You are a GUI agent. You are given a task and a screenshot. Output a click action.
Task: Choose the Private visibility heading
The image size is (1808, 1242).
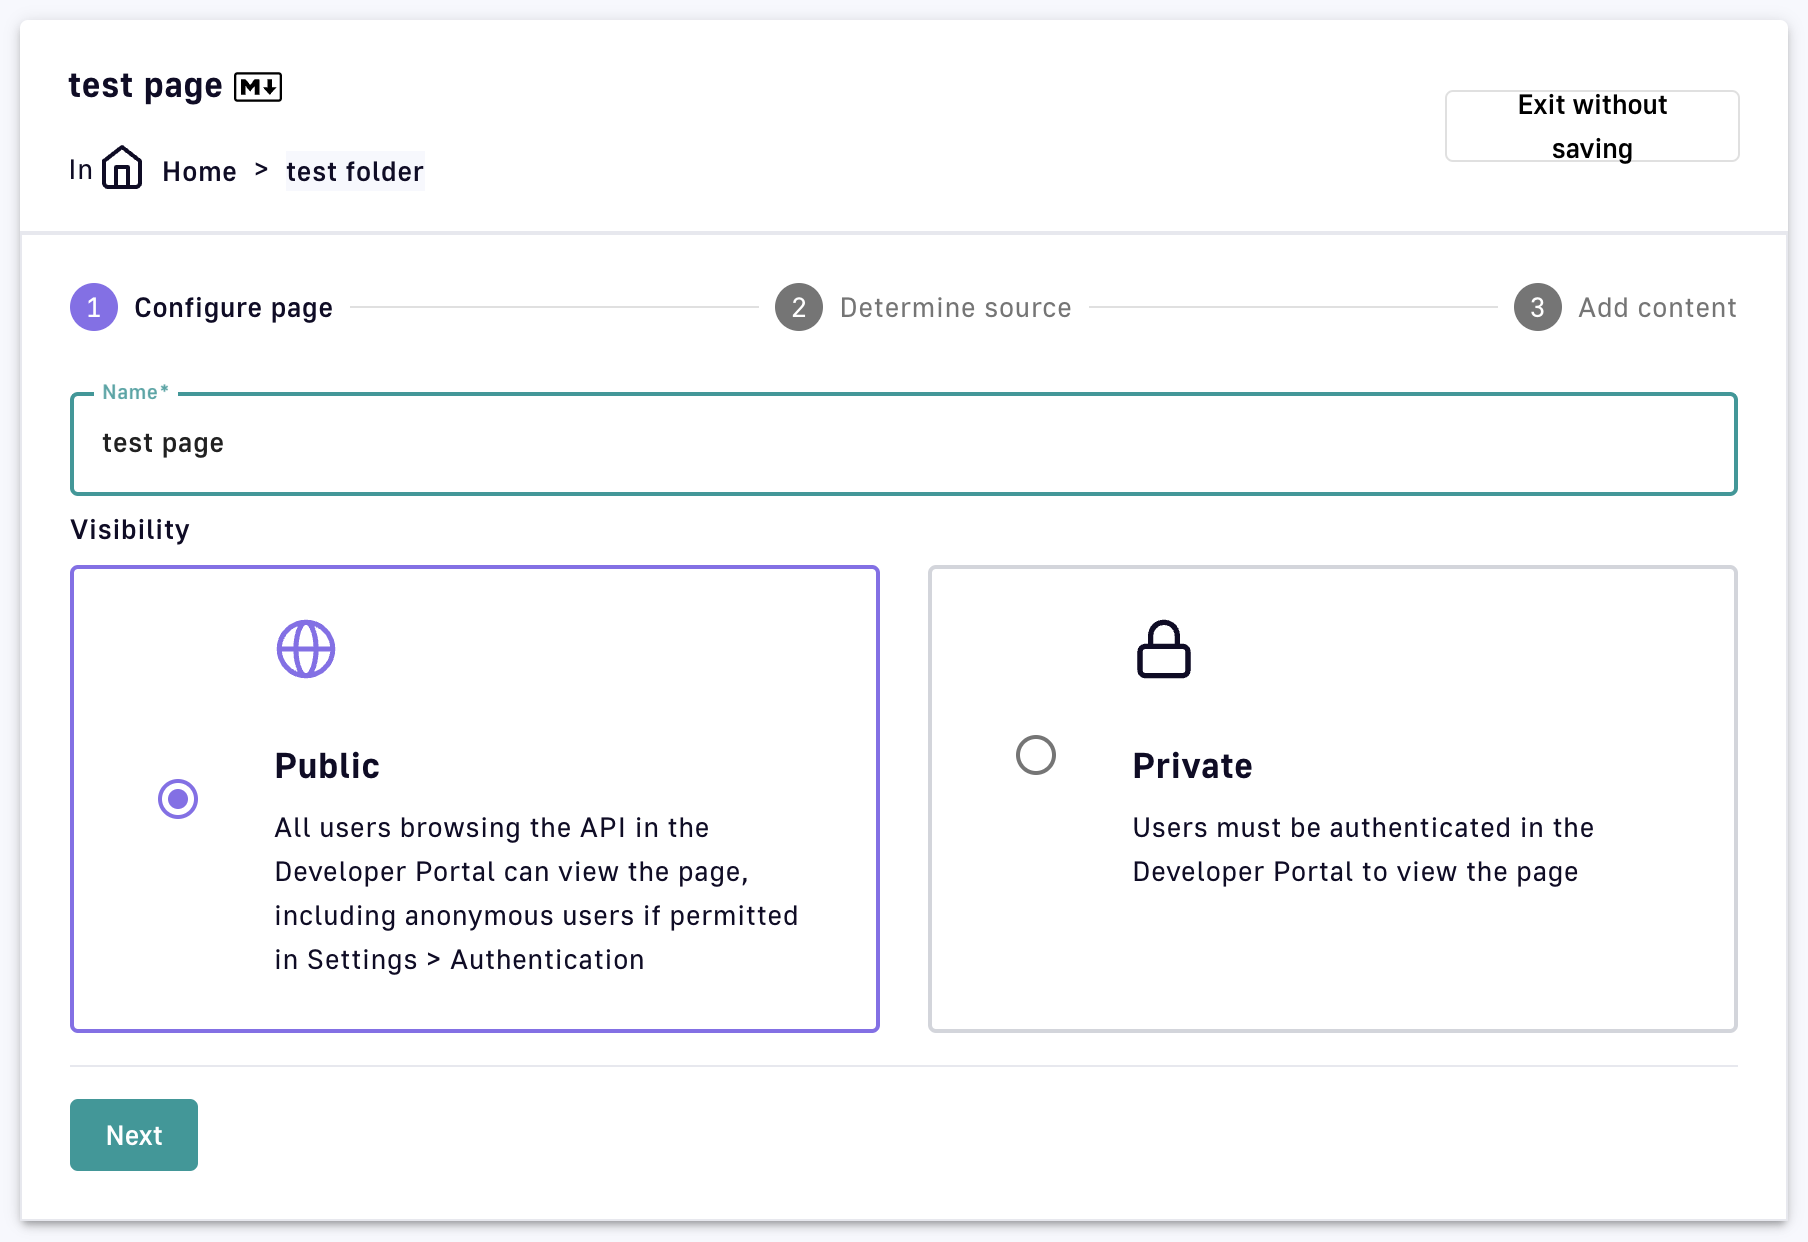tap(1192, 766)
